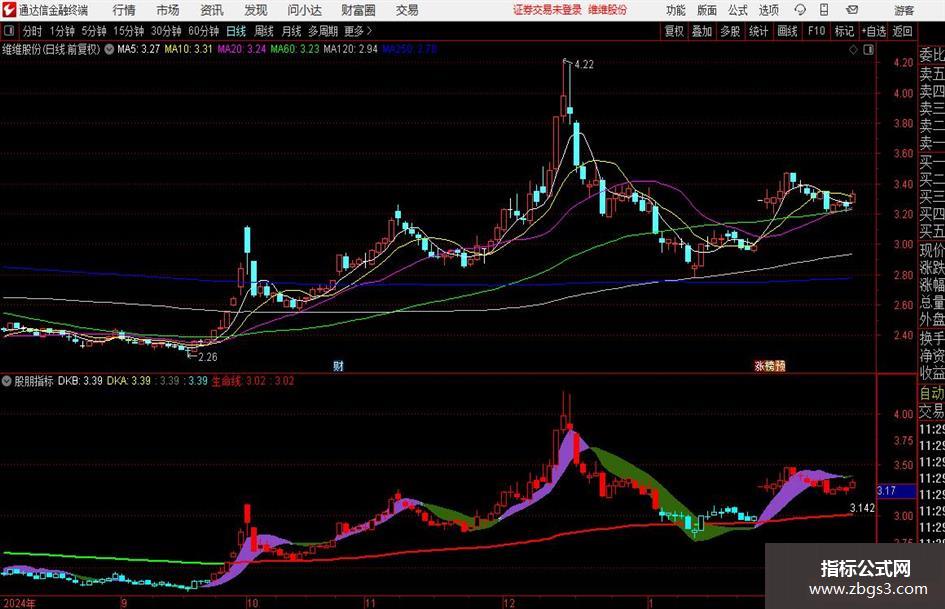
Task: Switch to the 15分钟 period tab
Action: tap(129, 31)
